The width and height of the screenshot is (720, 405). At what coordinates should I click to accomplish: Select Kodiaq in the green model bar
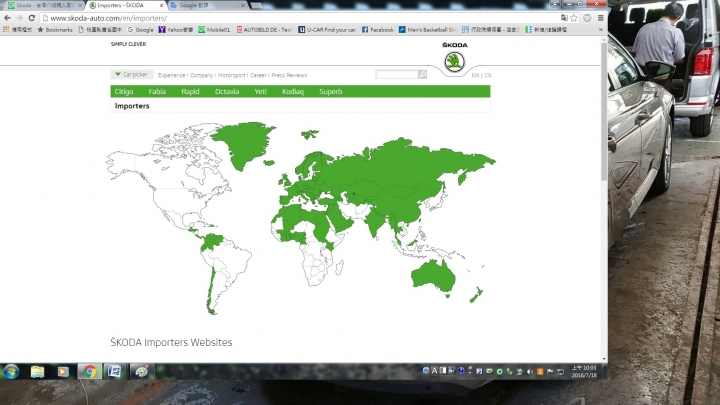[x=293, y=91]
